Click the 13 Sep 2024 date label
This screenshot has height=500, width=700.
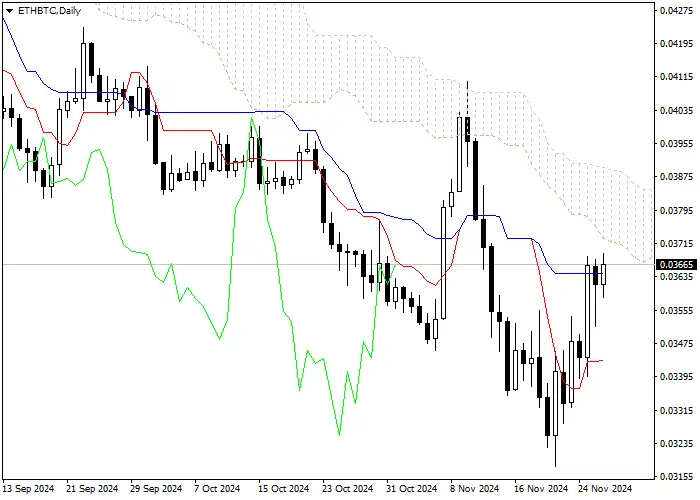(x=29, y=489)
